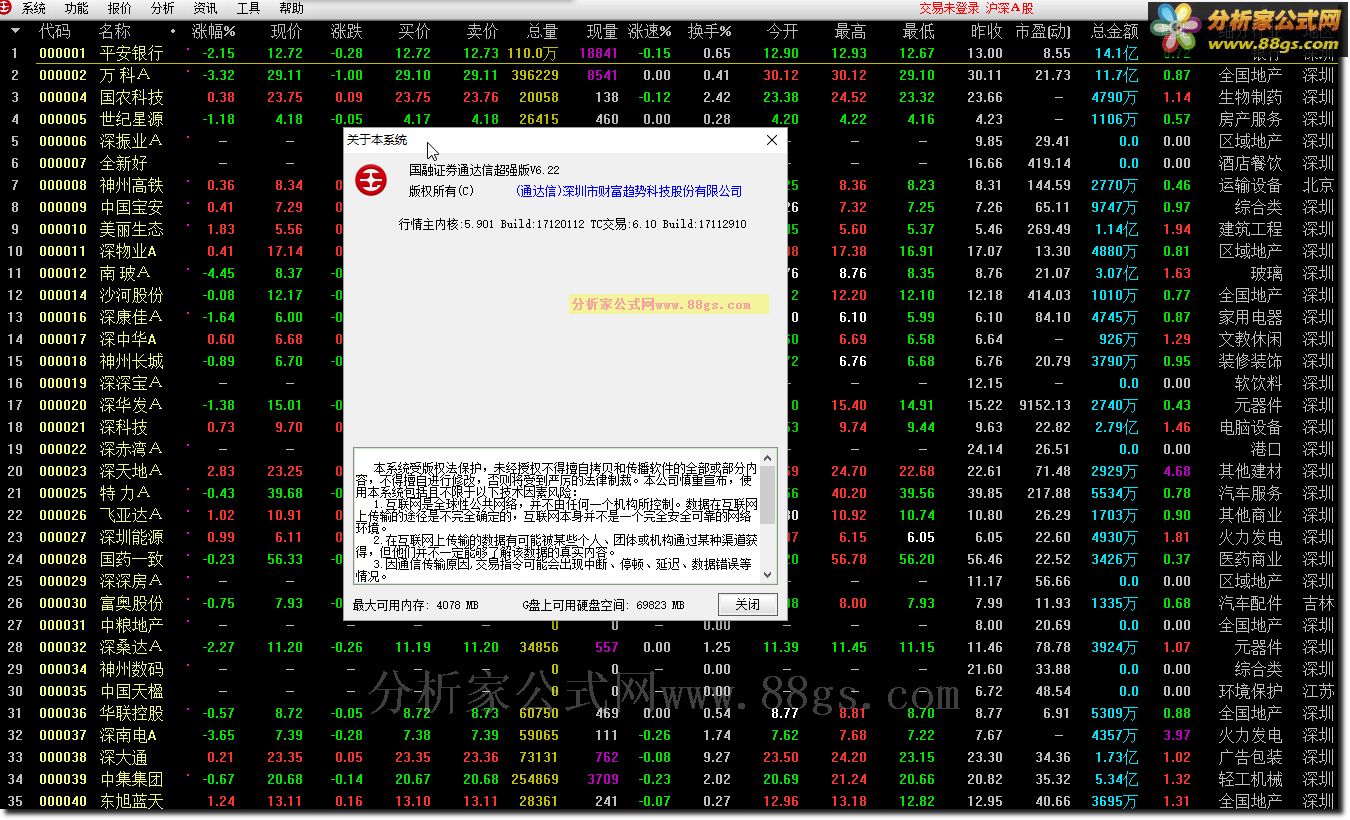Click the disclaimer scrollbar thumb

(x=768, y=495)
